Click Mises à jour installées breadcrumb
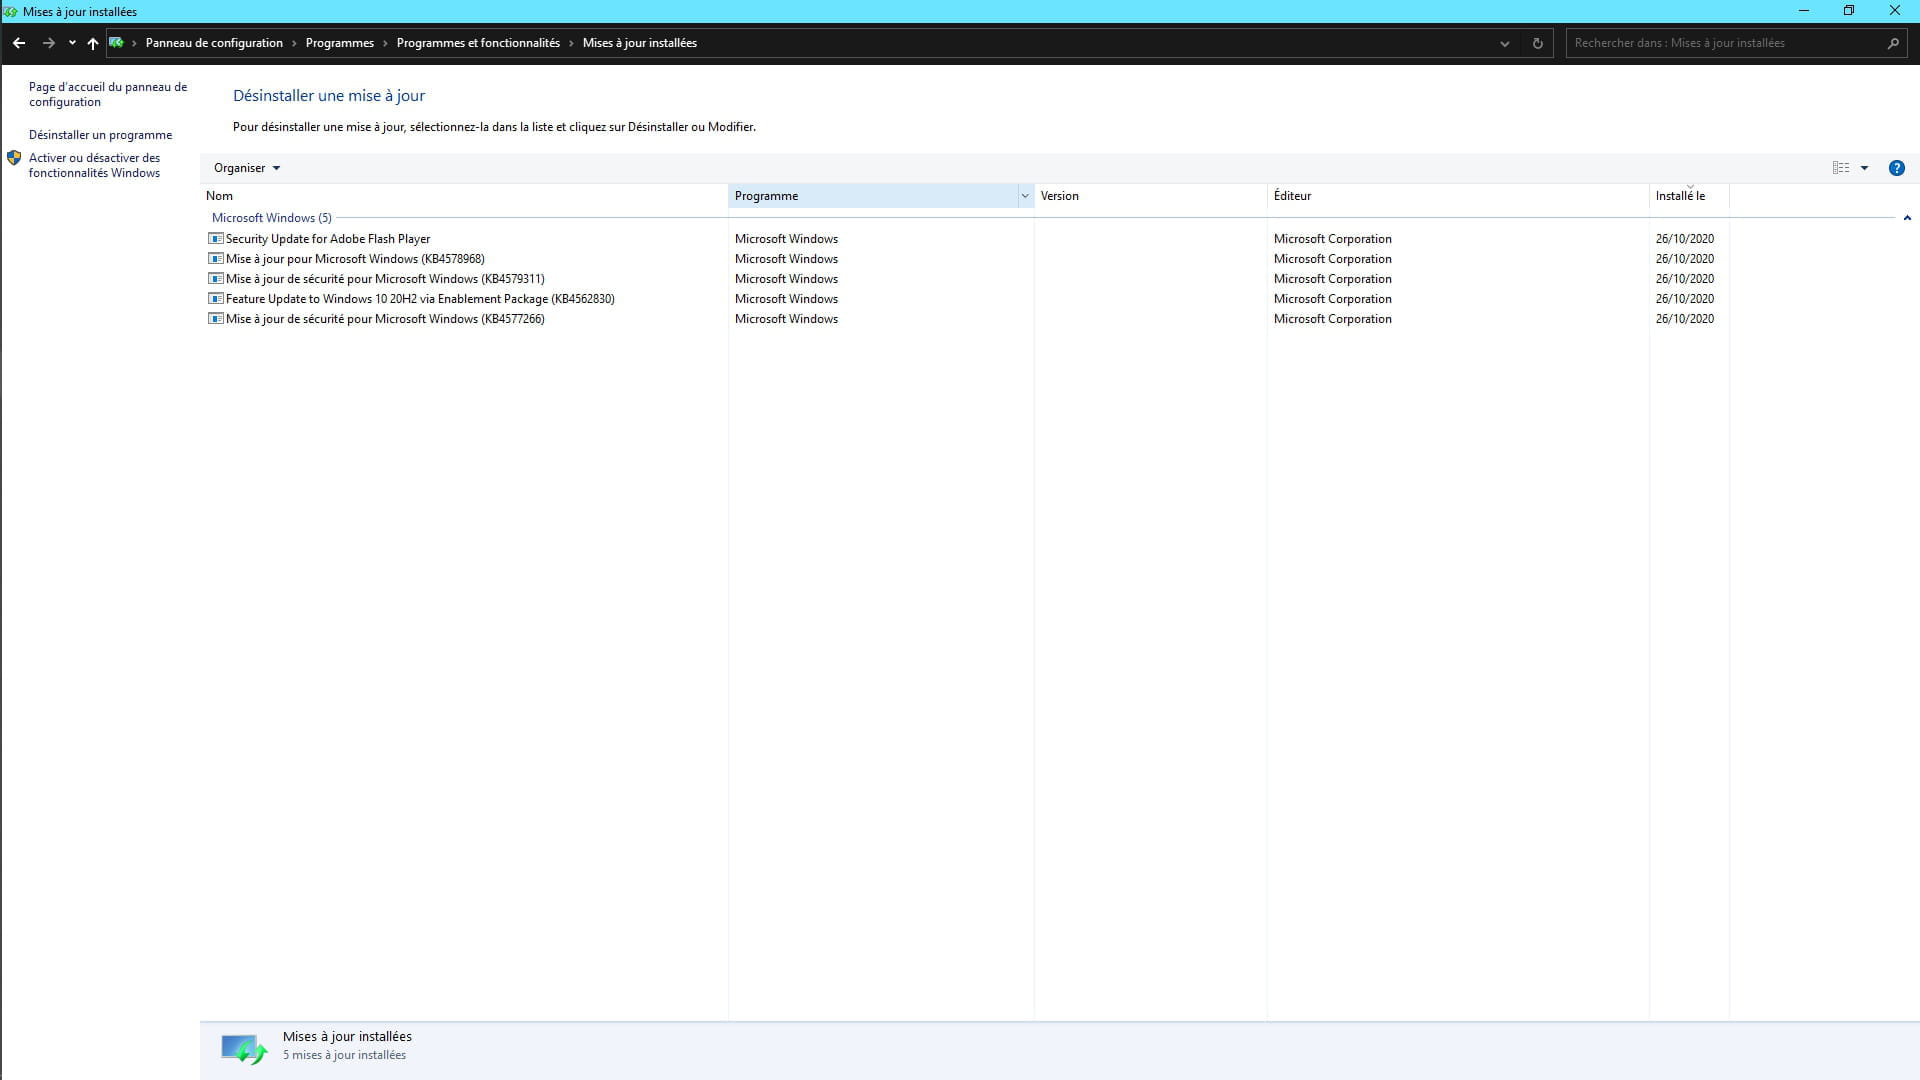1920x1080 pixels. click(x=640, y=43)
